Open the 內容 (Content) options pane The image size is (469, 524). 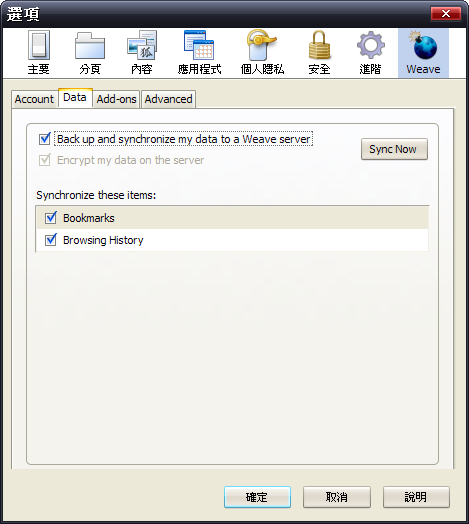pos(141,53)
